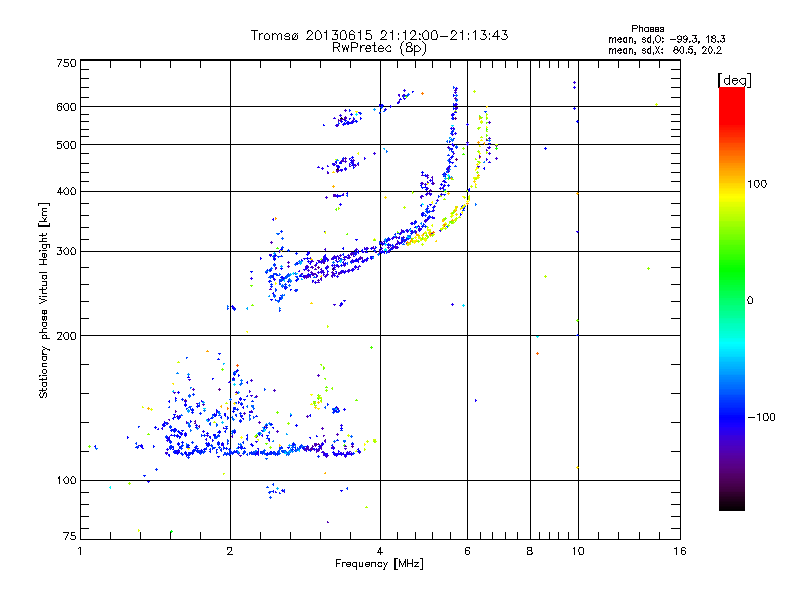Click the '500' y-axis tick label

point(66,145)
